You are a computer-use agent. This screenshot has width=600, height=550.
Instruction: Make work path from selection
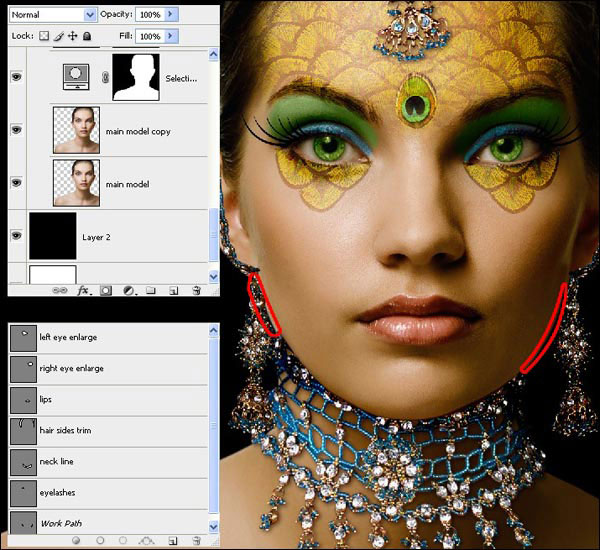[x=146, y=540]
